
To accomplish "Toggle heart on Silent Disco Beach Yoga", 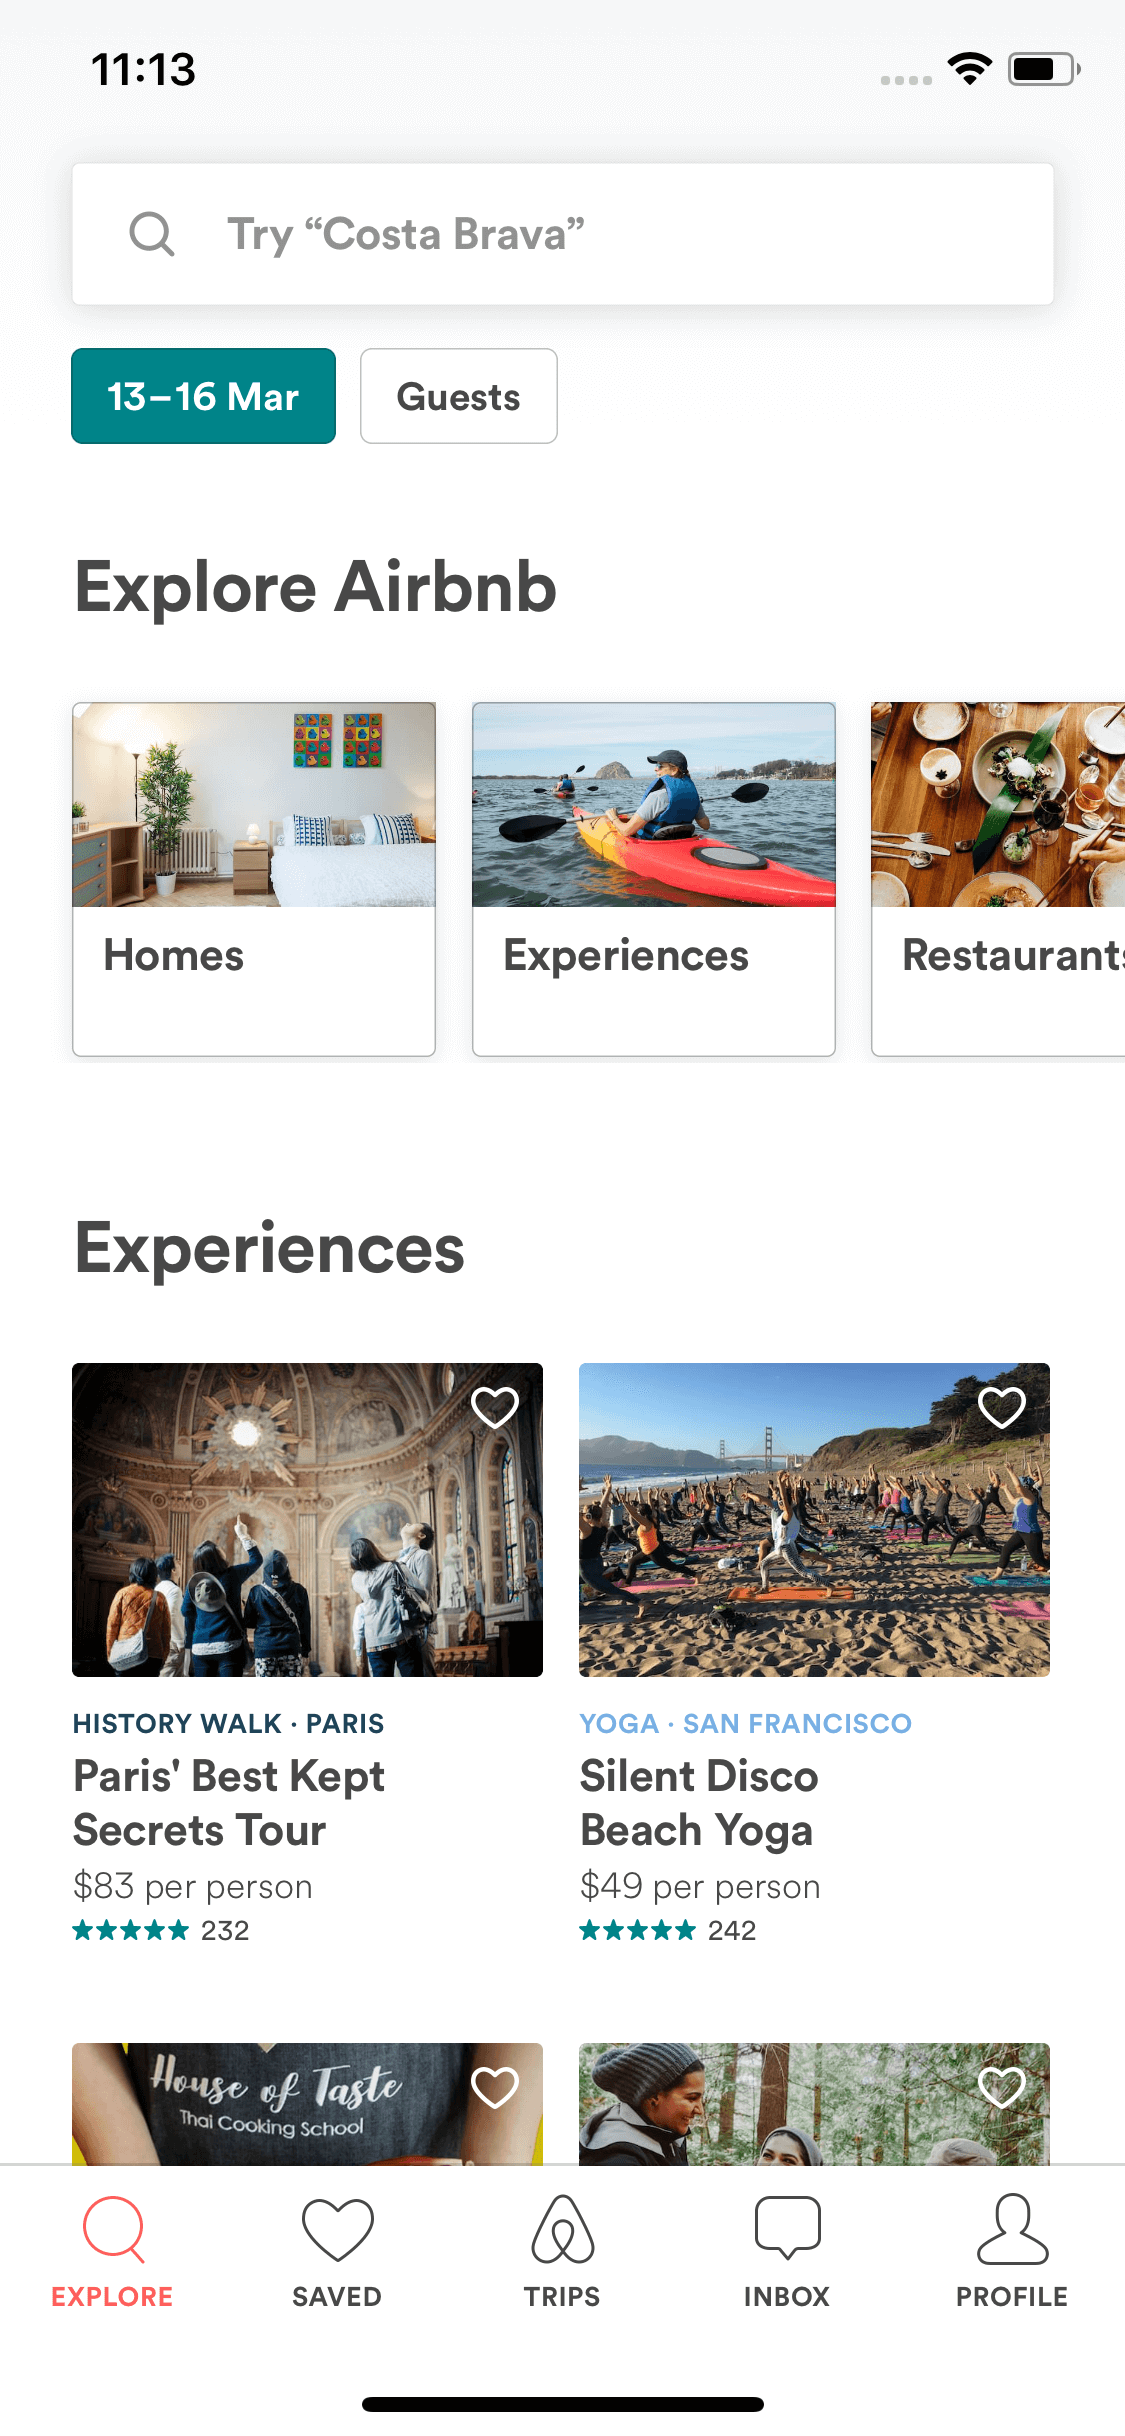I will 1002,1408.
